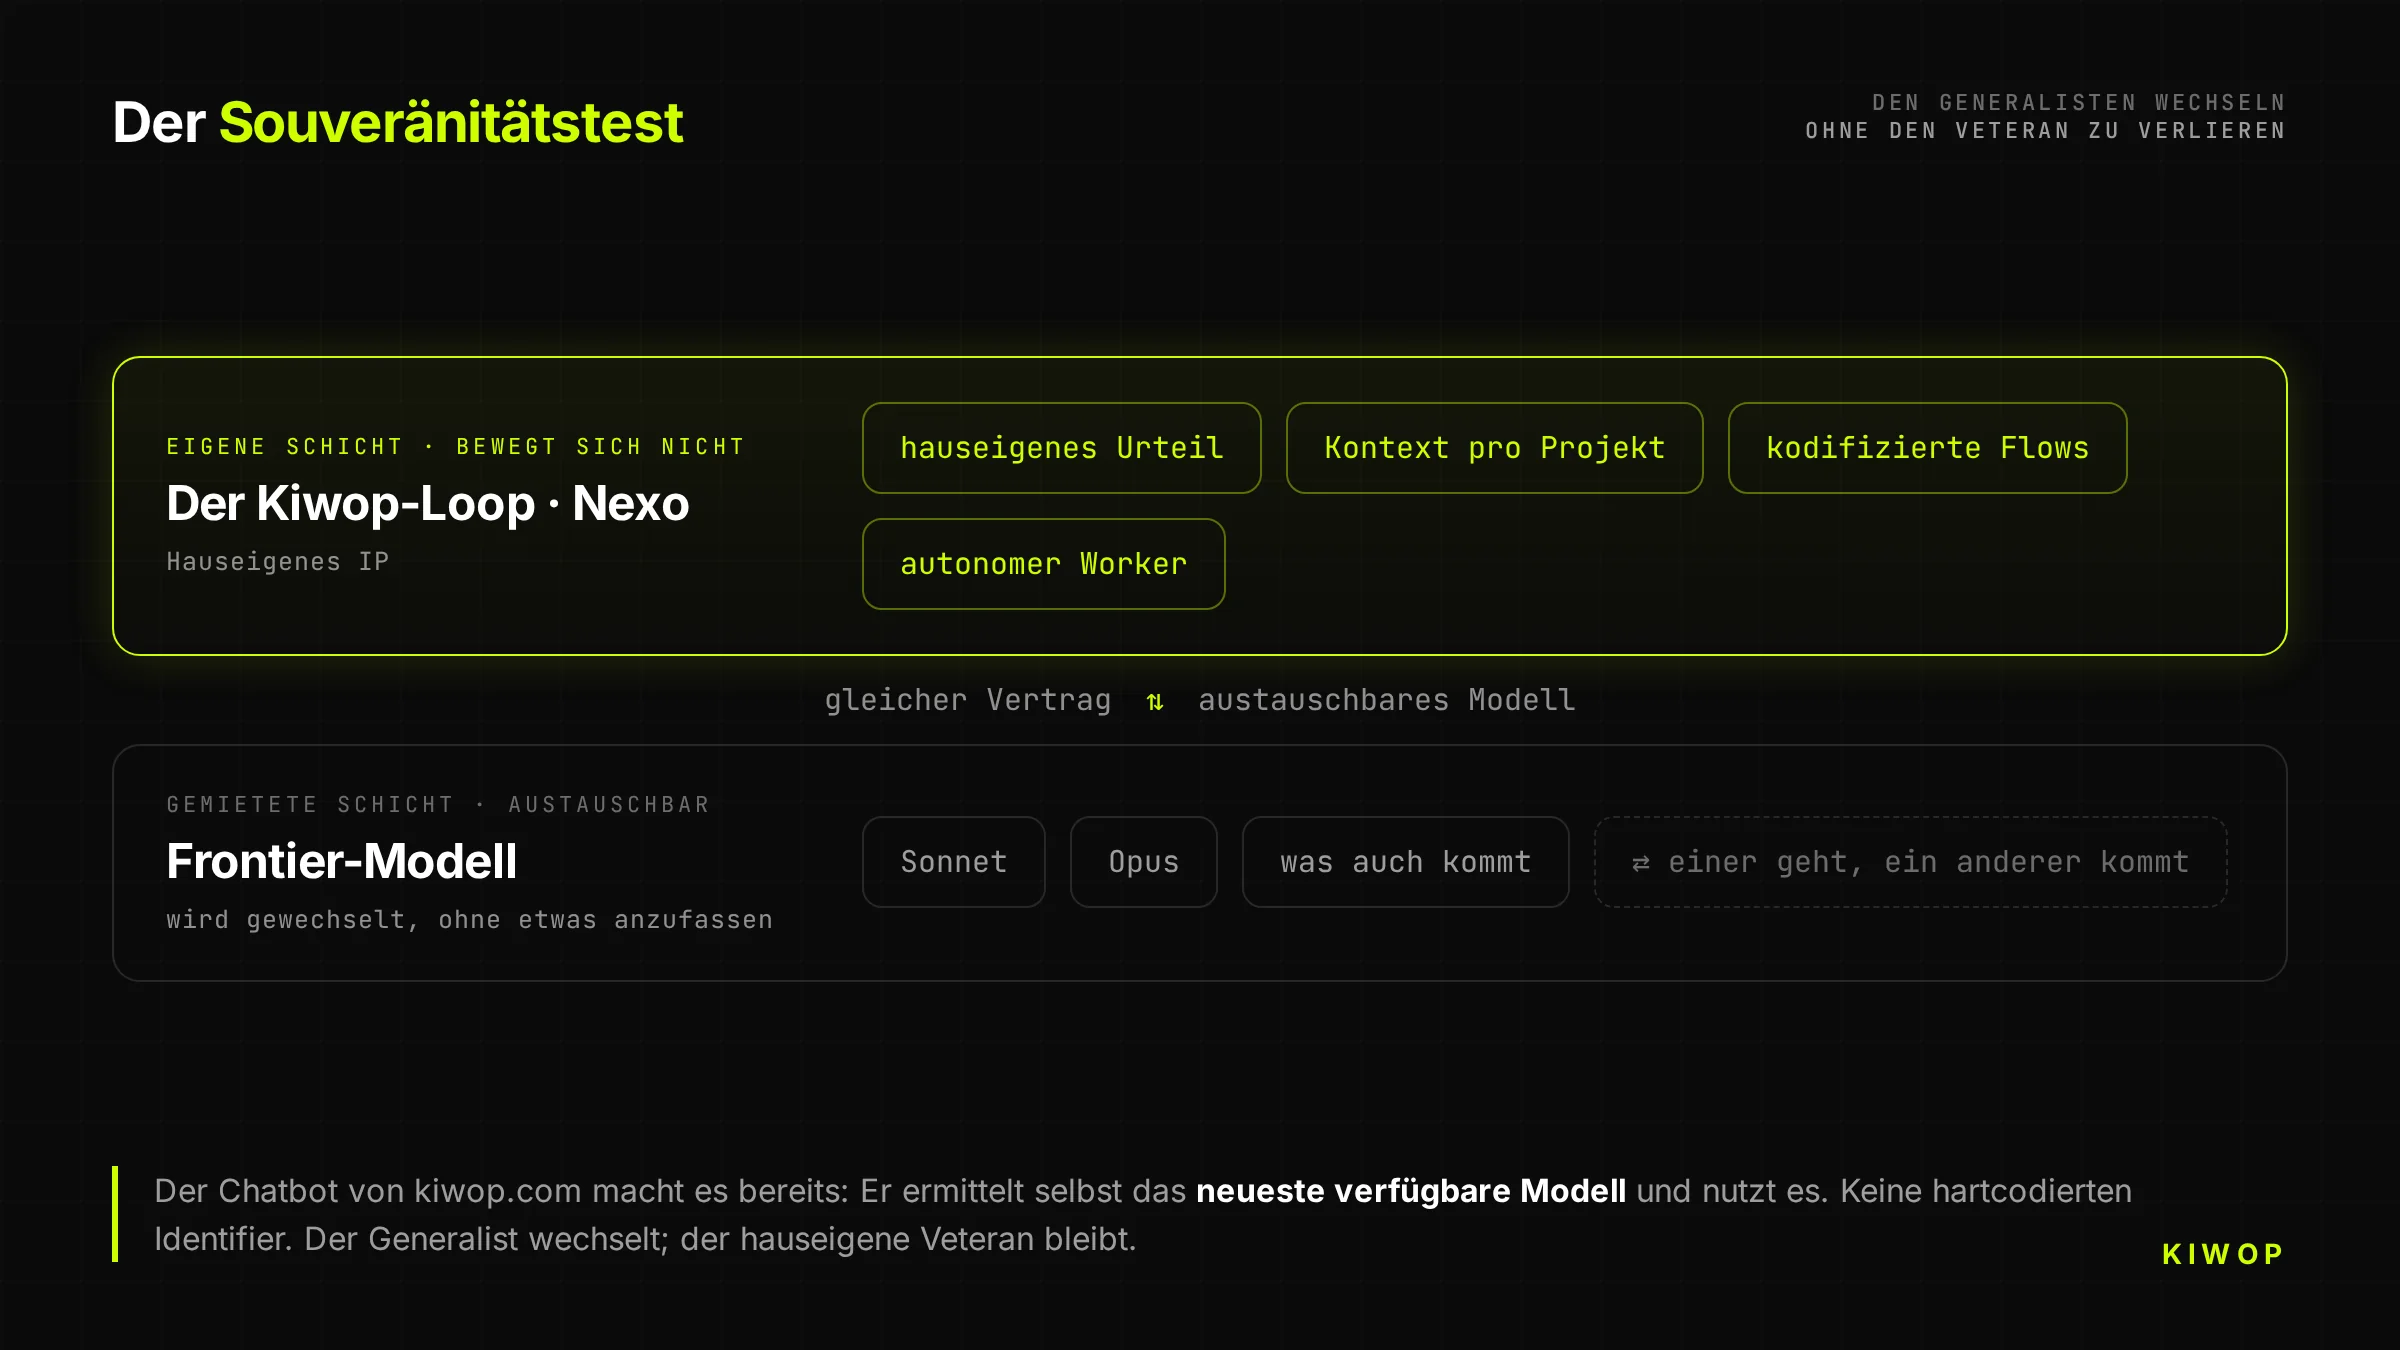The height and width of the screenshot is (1350, 2400).
Task: Click the 'Der Souveränitätstest' title
Action: tap(398, 122)
